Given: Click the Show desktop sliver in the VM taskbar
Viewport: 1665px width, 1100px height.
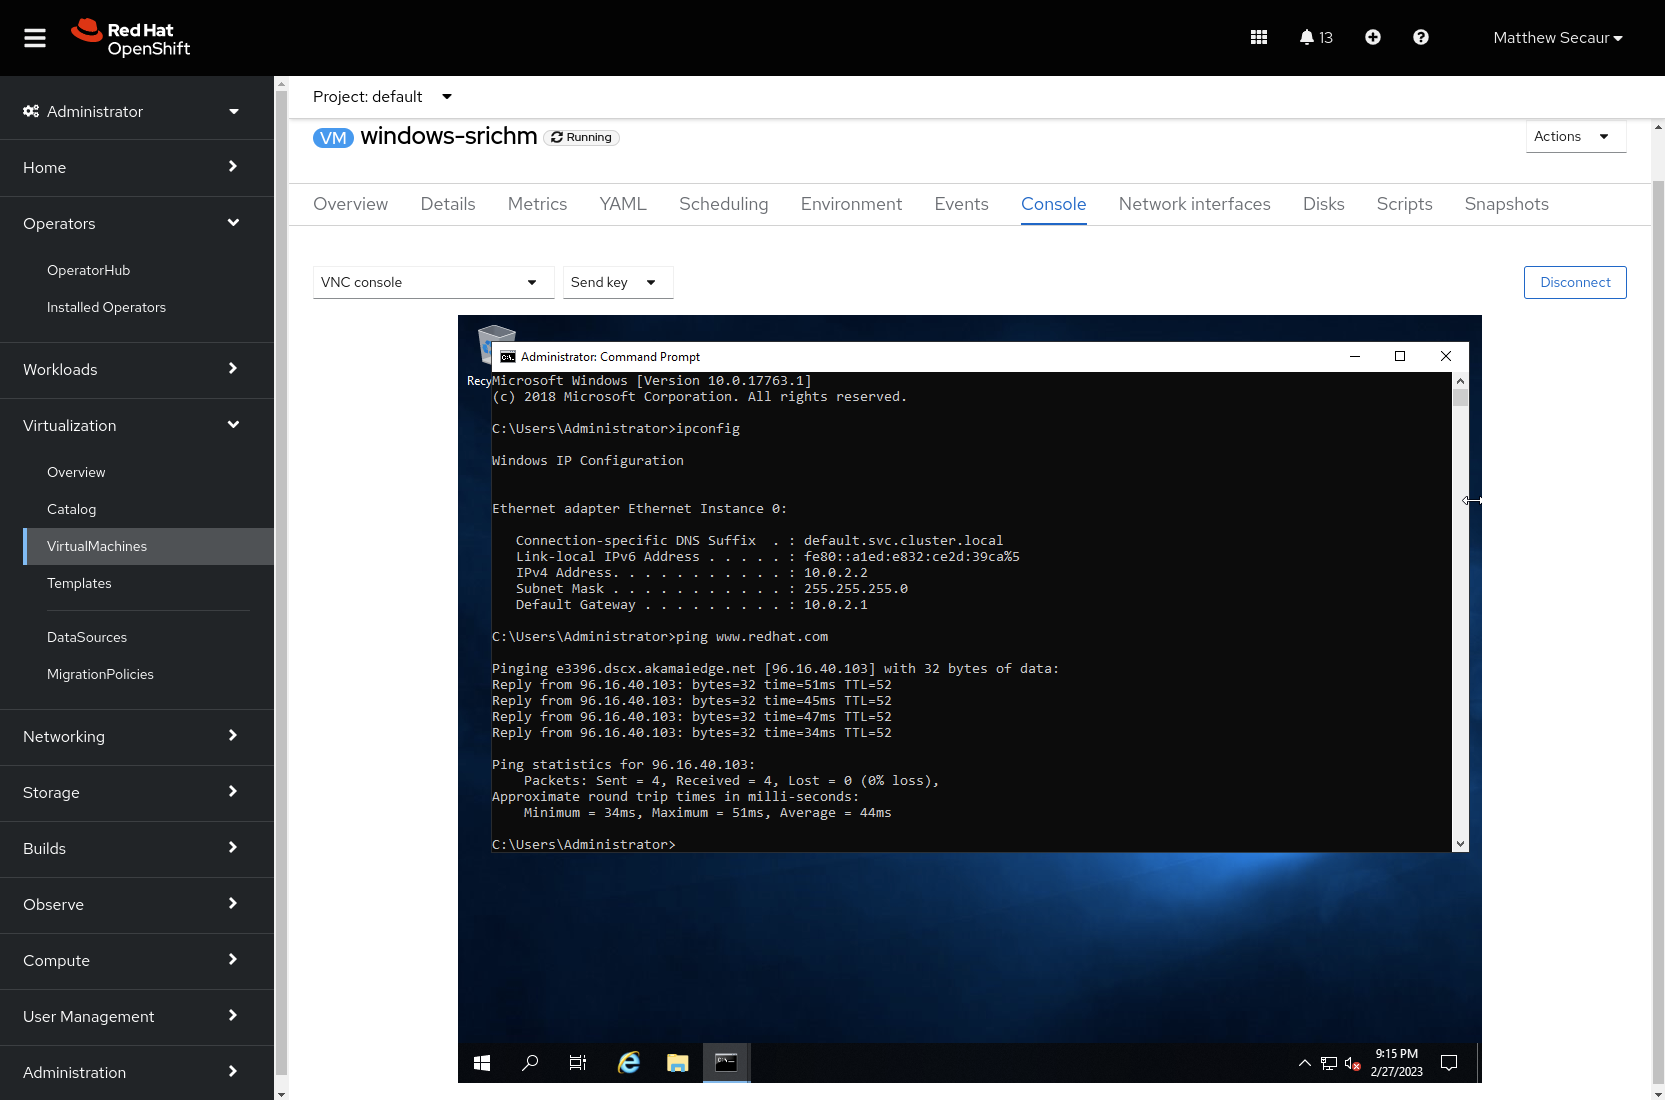Looking at the screenshot, I should click(x=1478, y=1063).
